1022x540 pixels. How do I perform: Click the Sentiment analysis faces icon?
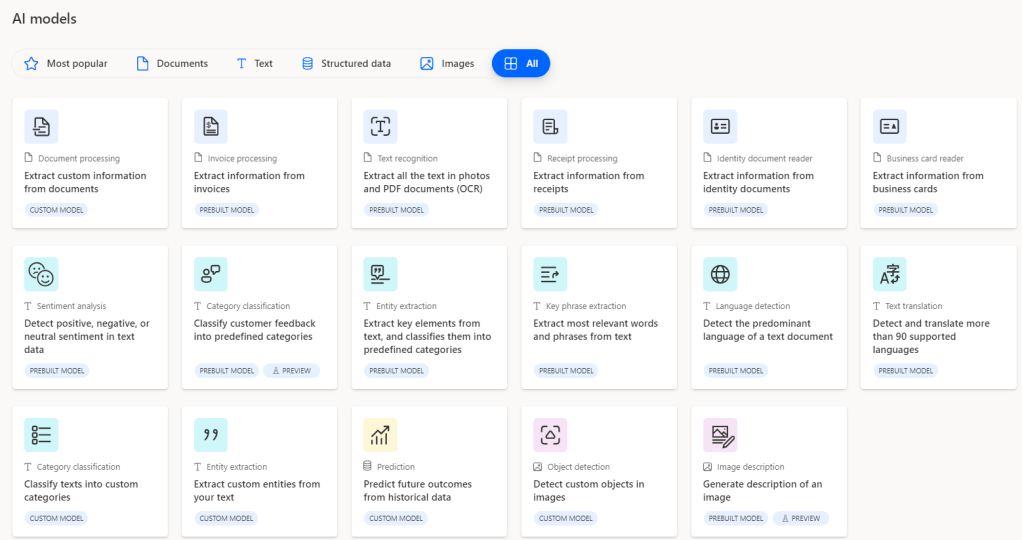click(x=41, y=274)
